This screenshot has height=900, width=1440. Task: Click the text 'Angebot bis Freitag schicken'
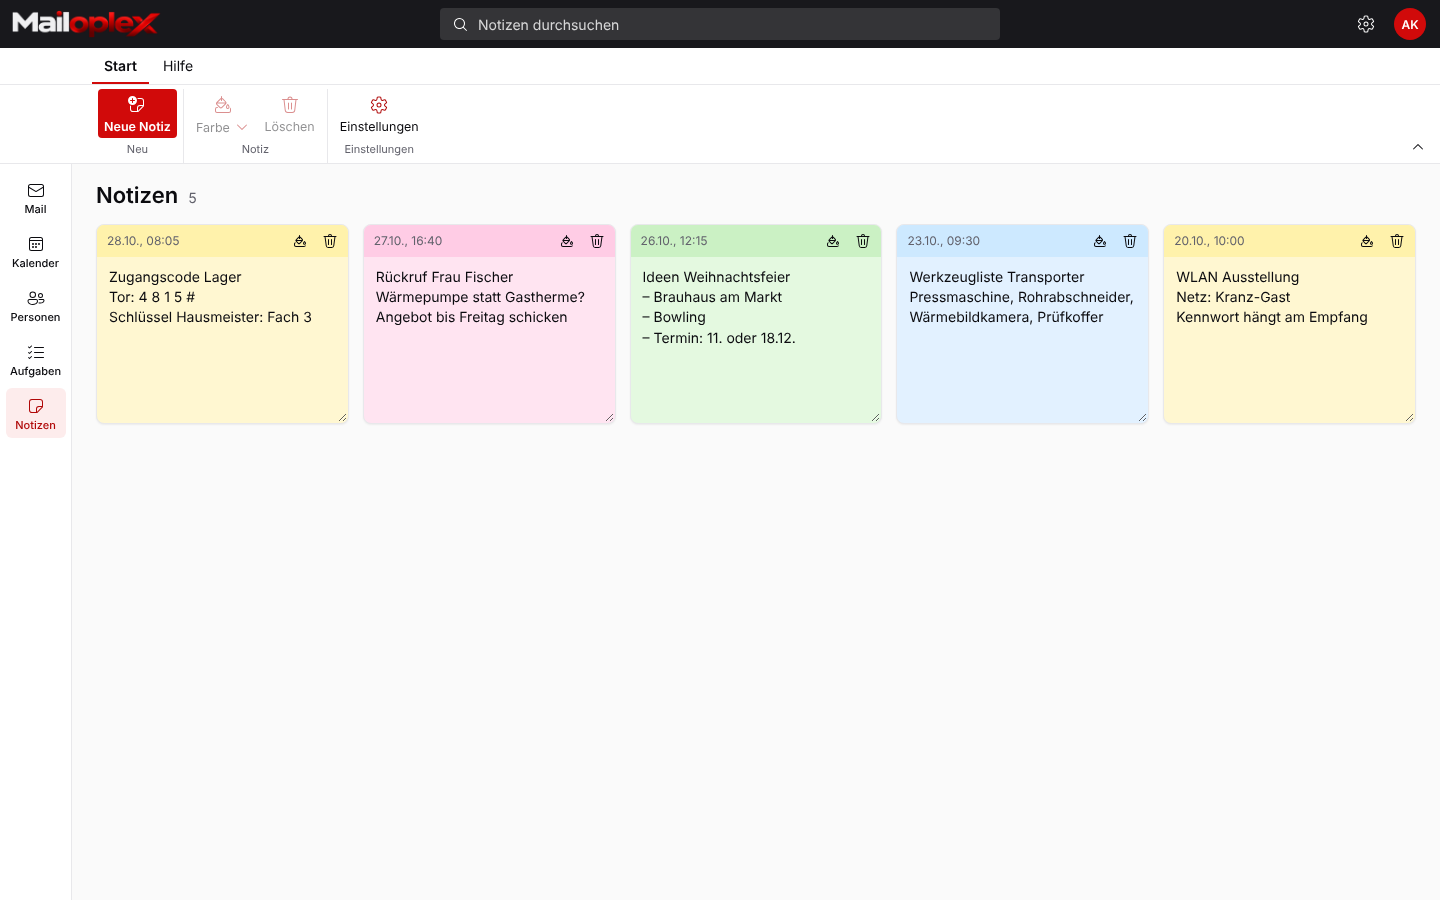click(x=472, y=317)
